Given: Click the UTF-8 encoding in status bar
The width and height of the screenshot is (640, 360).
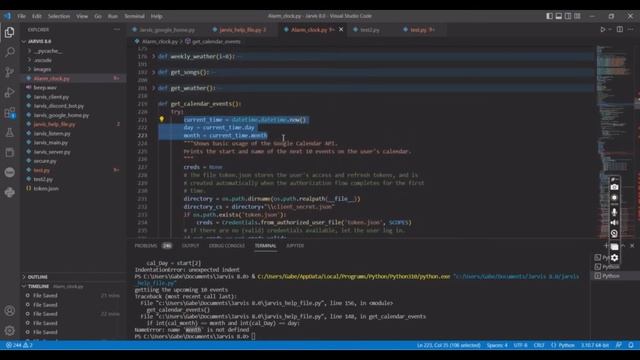Looking at the screenshot, I should [520, 345].
